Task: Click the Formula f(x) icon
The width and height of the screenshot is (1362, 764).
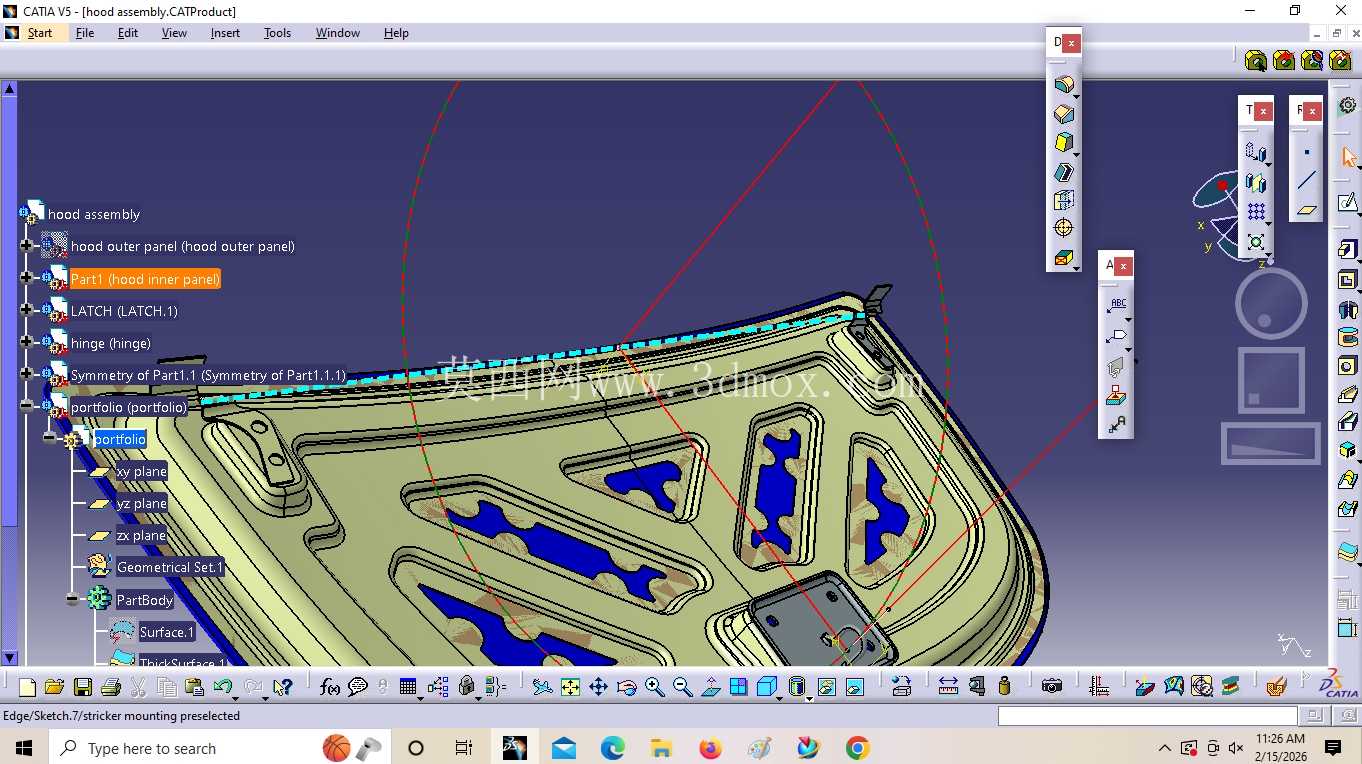Action: click(330, 687)
